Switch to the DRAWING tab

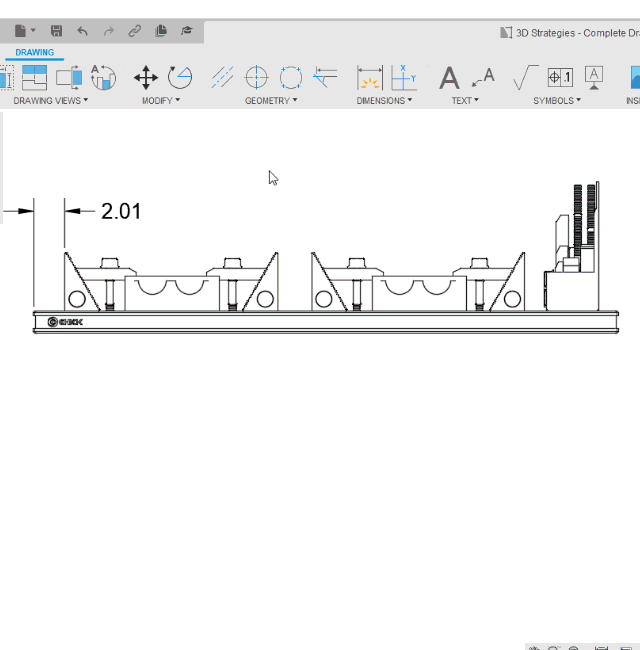[35, 52]
